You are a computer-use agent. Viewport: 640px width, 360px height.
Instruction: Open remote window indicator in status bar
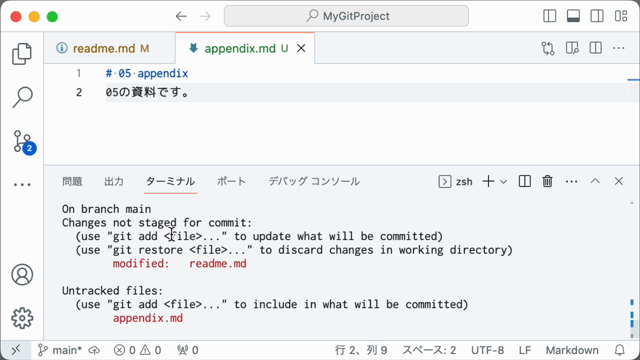pyautogui.click(x=16, y=350)
